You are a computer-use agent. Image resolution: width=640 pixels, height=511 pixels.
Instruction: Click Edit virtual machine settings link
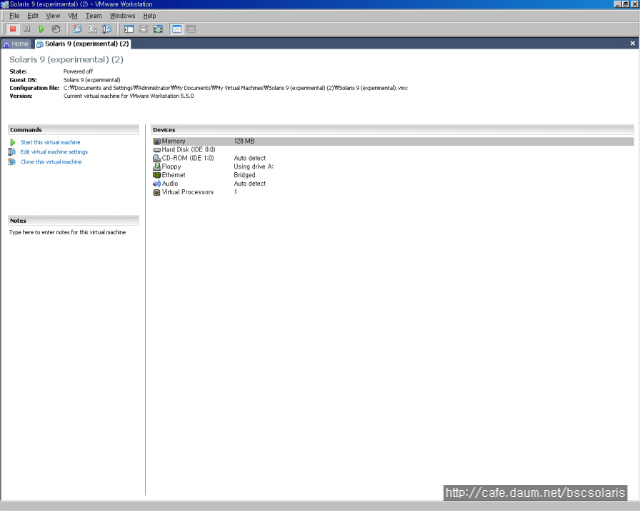(x=54, y=152)
